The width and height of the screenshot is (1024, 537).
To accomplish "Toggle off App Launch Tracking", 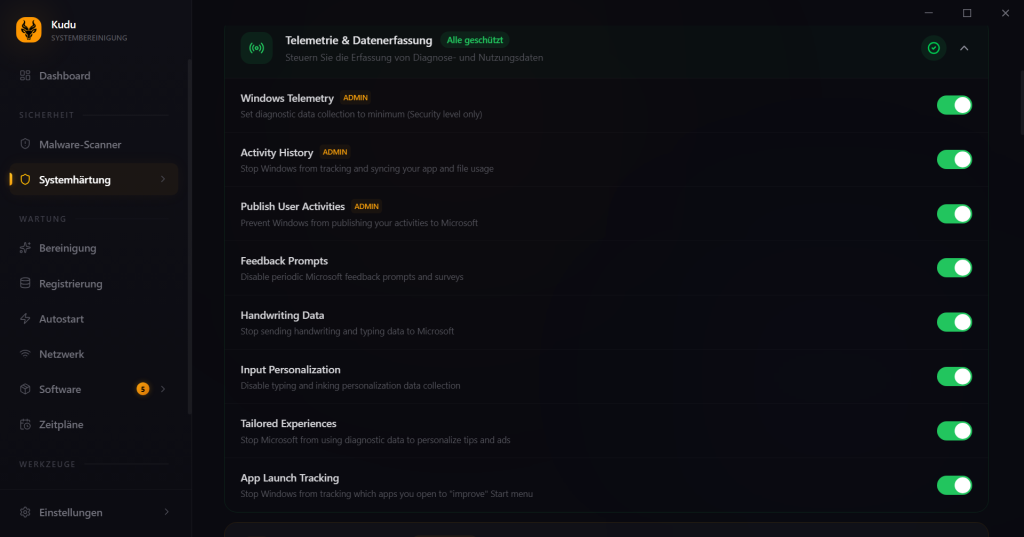I will click(954, 485).
